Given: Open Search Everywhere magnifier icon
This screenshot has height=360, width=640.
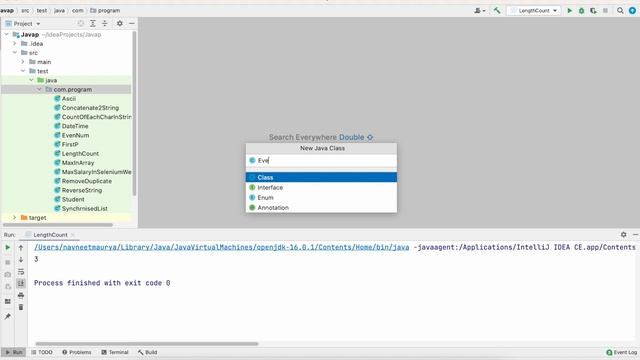Looking at the screenshot, I should [x=620, y=11].
